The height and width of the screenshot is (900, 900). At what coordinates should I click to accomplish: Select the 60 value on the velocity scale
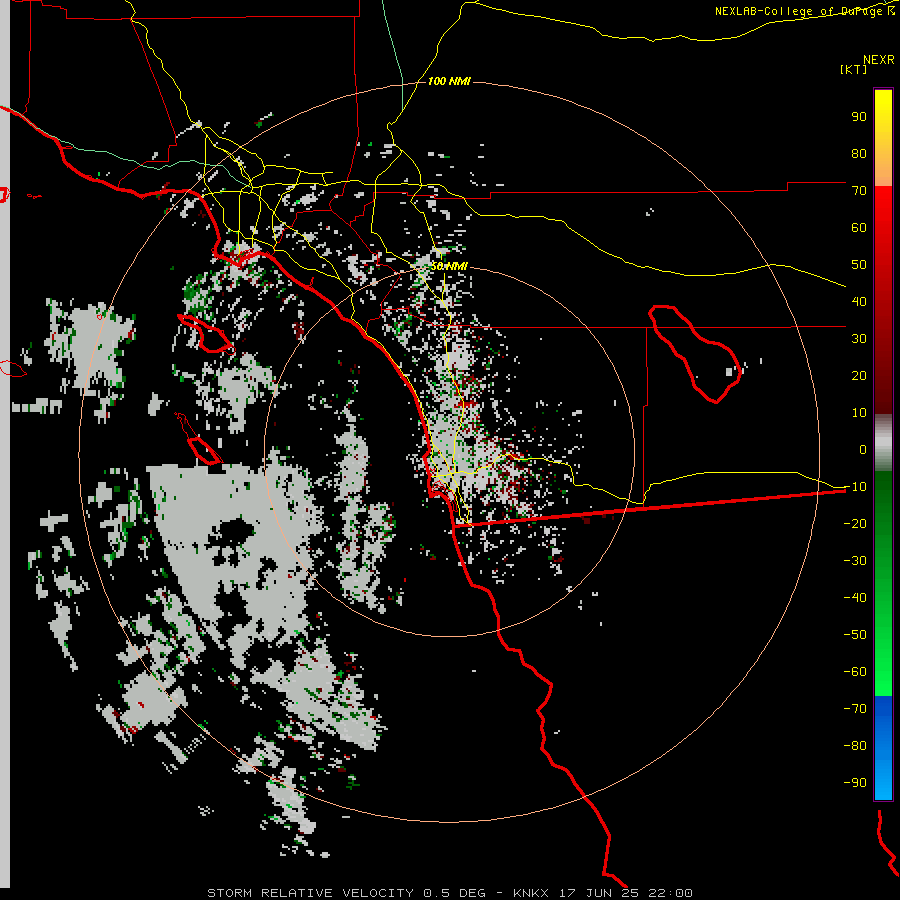click(859, 227)
